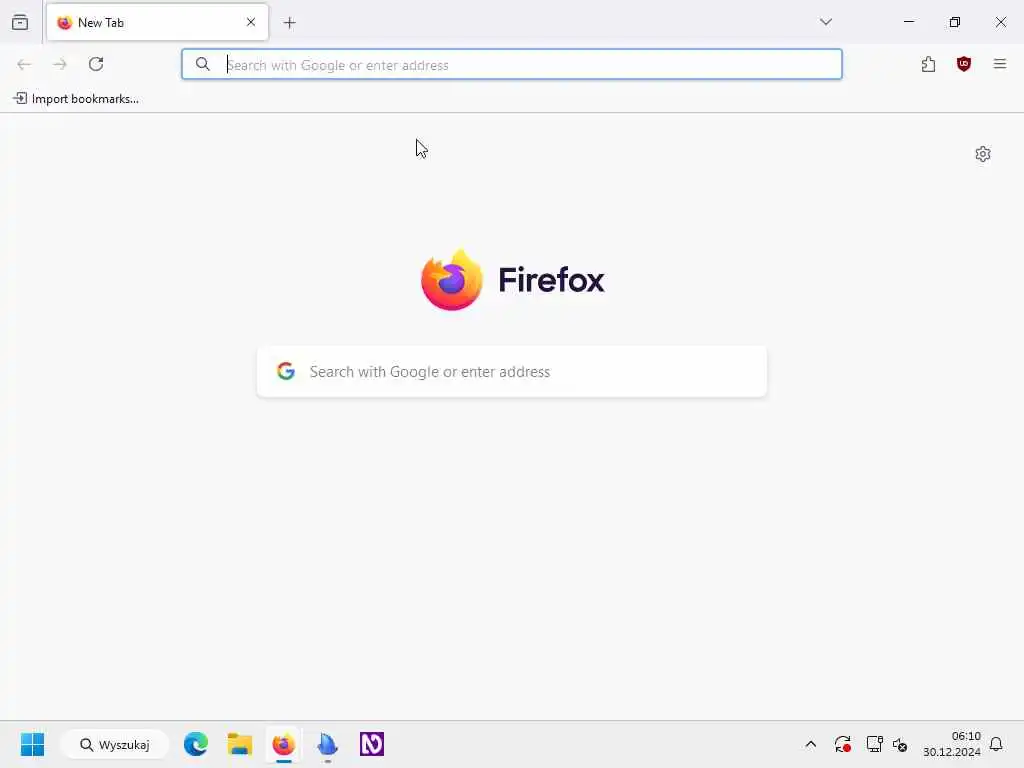Open a new tab with plus button
Image resolution: width=1024 pixels, height=768 pixels.
(289, 23)
